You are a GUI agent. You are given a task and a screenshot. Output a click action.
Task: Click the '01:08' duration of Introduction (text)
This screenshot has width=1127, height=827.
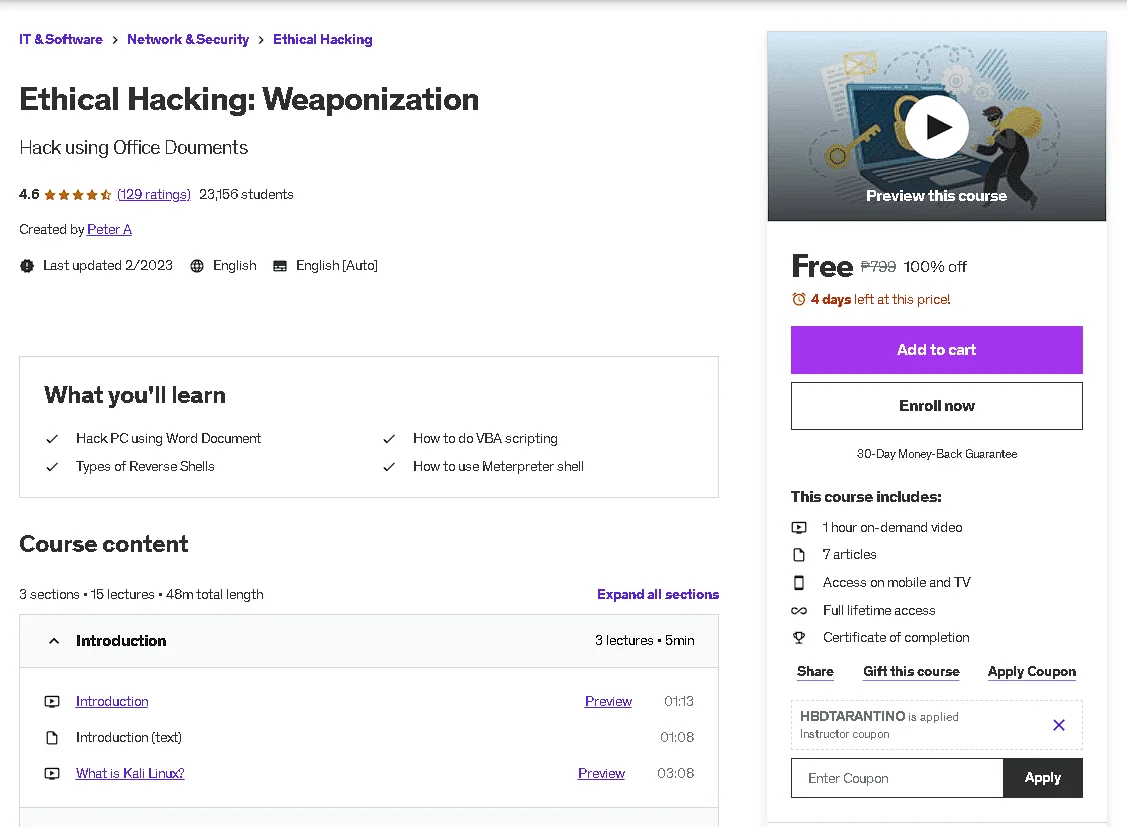point(677,737)
